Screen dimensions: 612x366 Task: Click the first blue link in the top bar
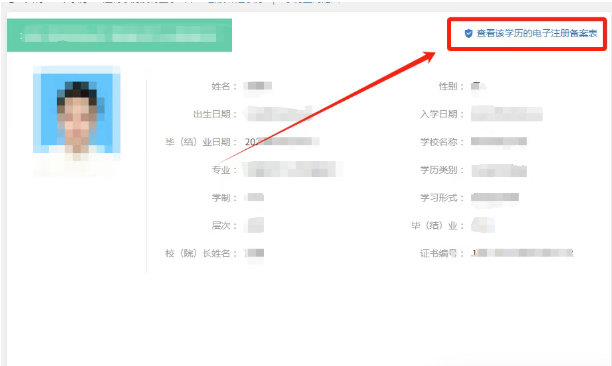click(234, 2)
